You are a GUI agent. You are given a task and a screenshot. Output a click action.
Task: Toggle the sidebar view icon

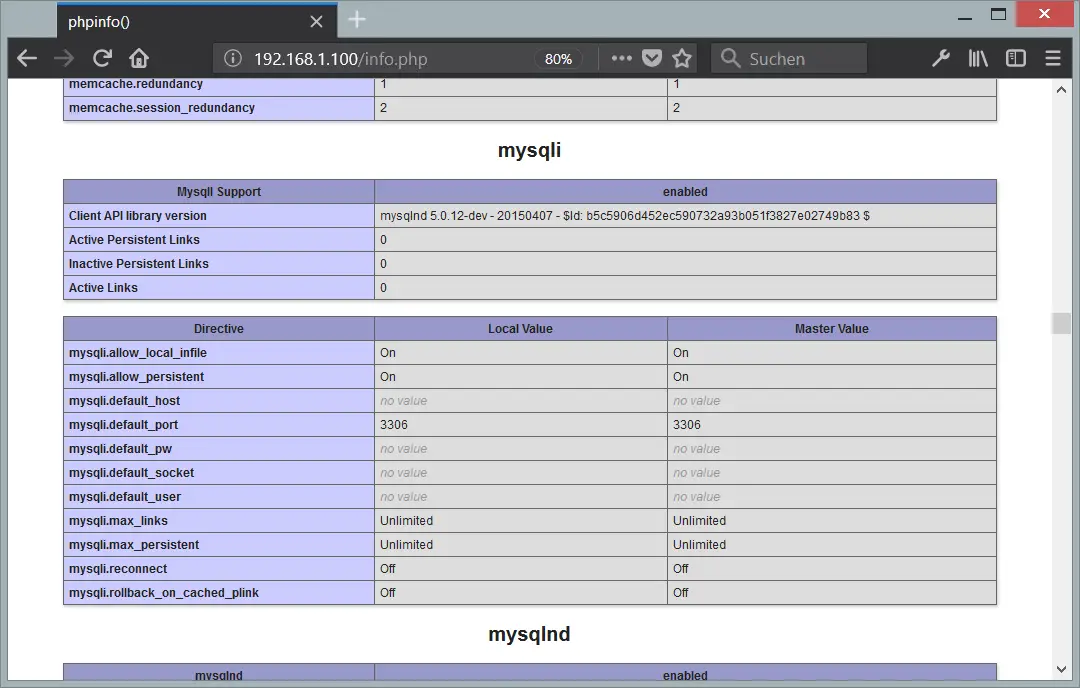click(x=1015, y=59)
